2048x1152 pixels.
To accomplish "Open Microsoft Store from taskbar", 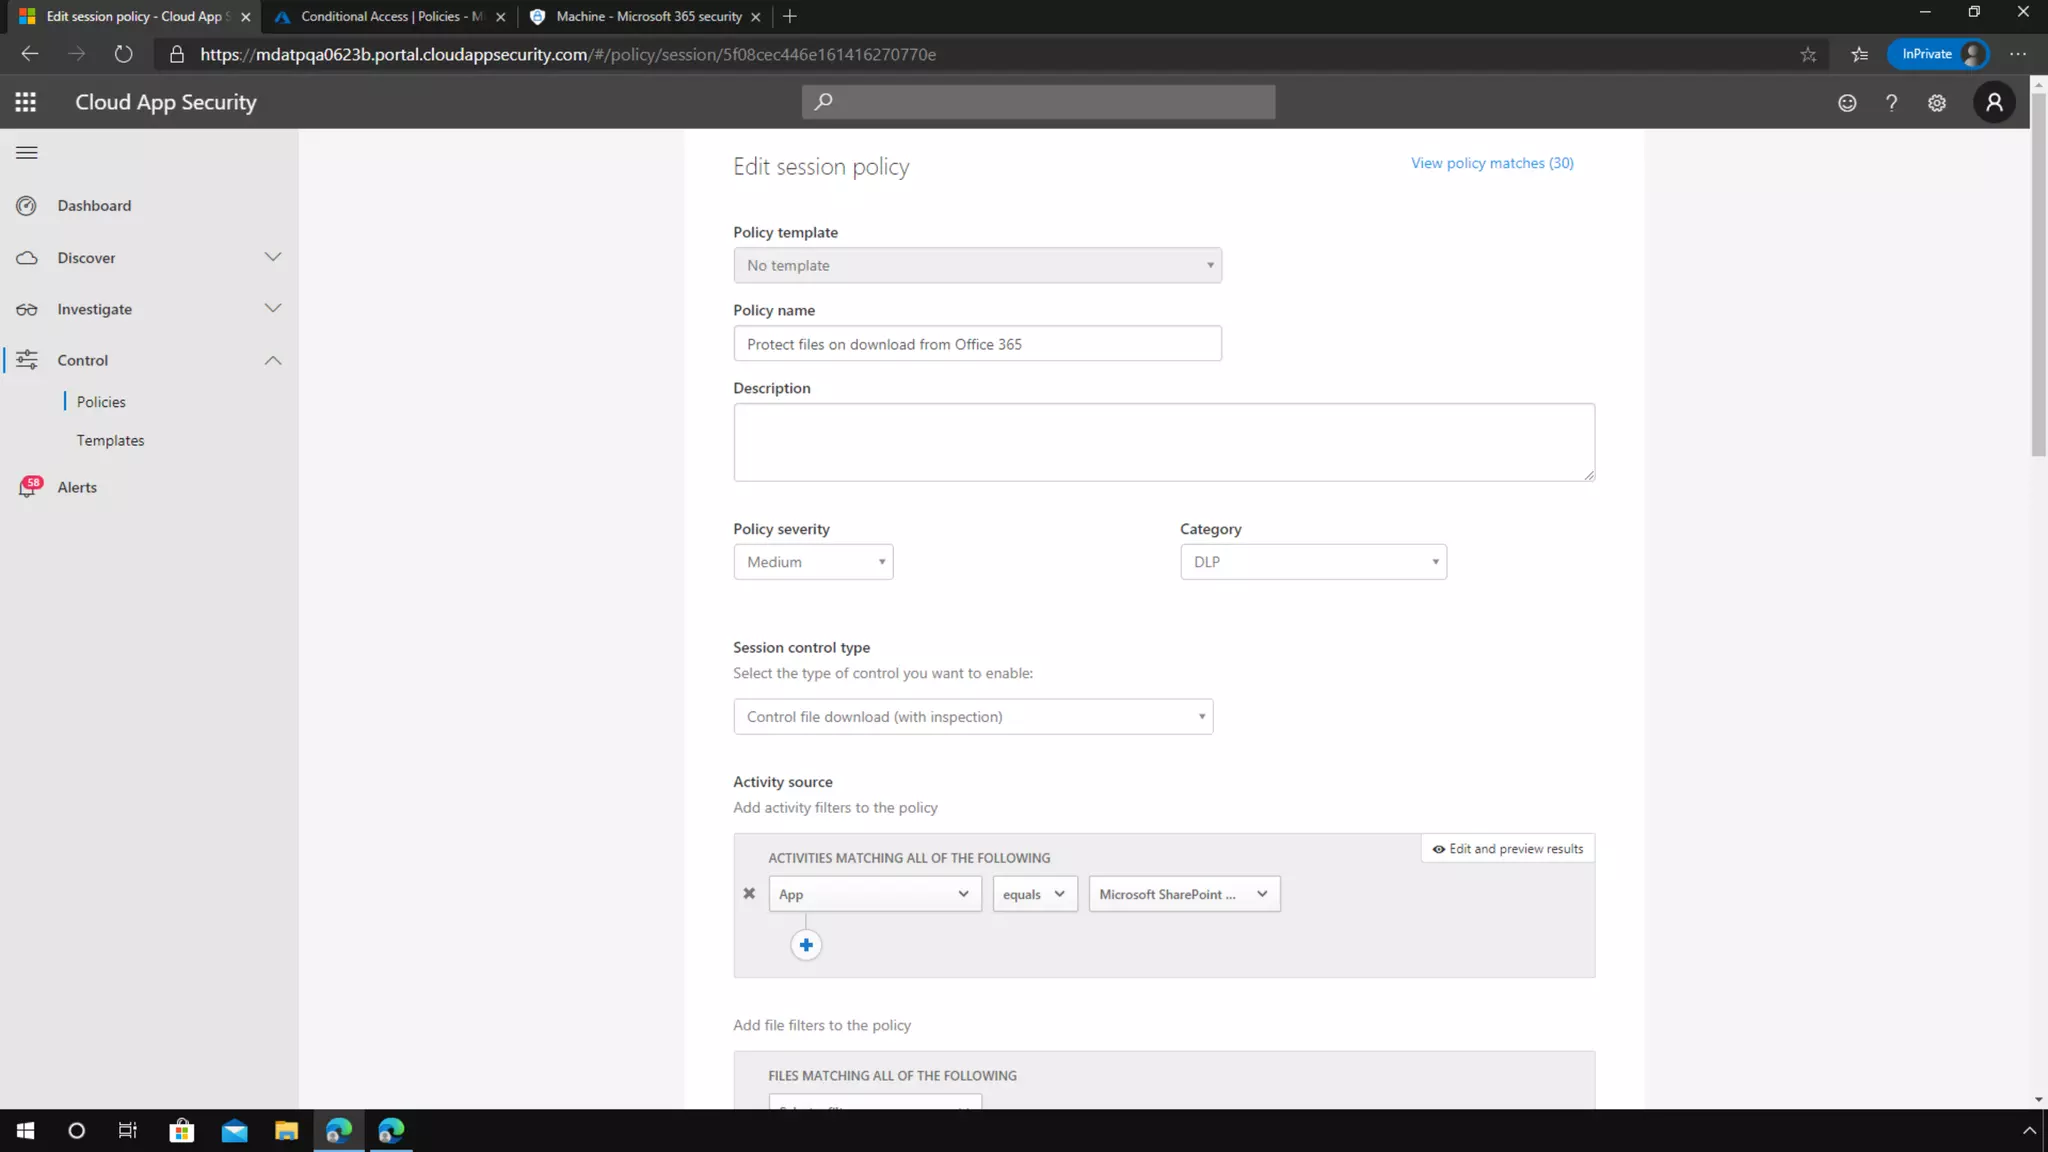I will [182, 1131].
